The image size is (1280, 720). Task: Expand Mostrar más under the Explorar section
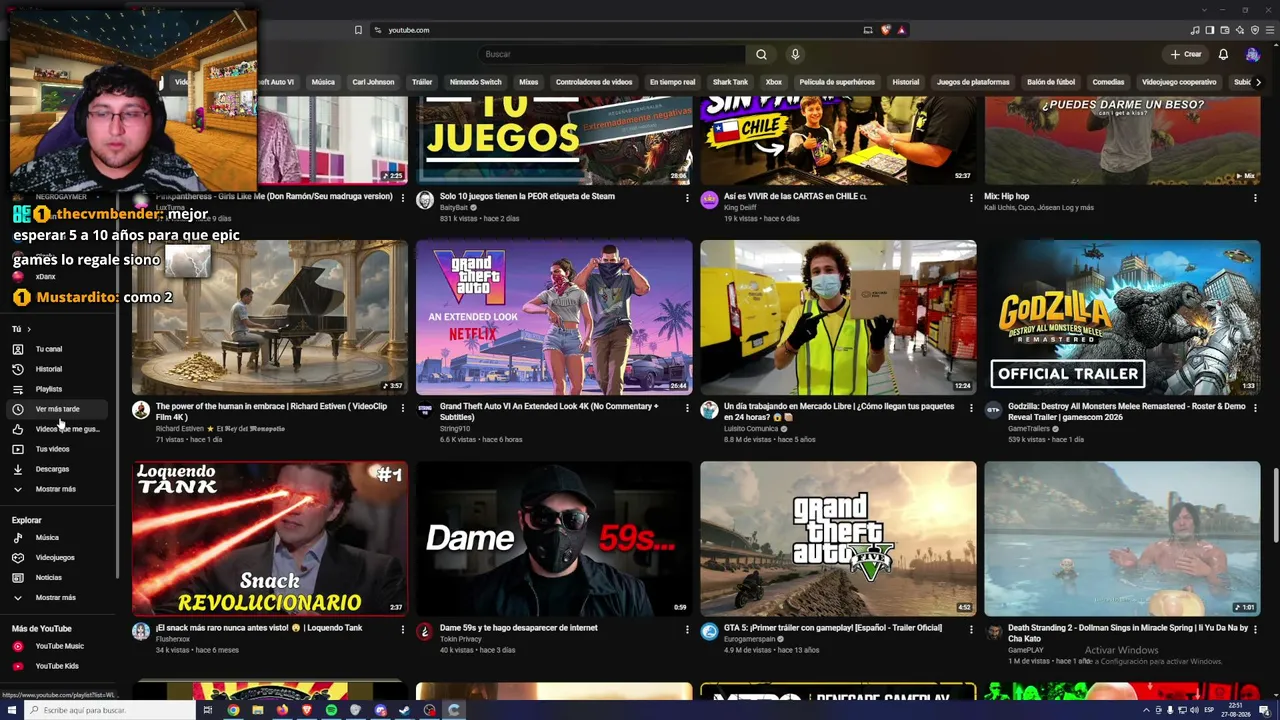(x=55, y=597)
